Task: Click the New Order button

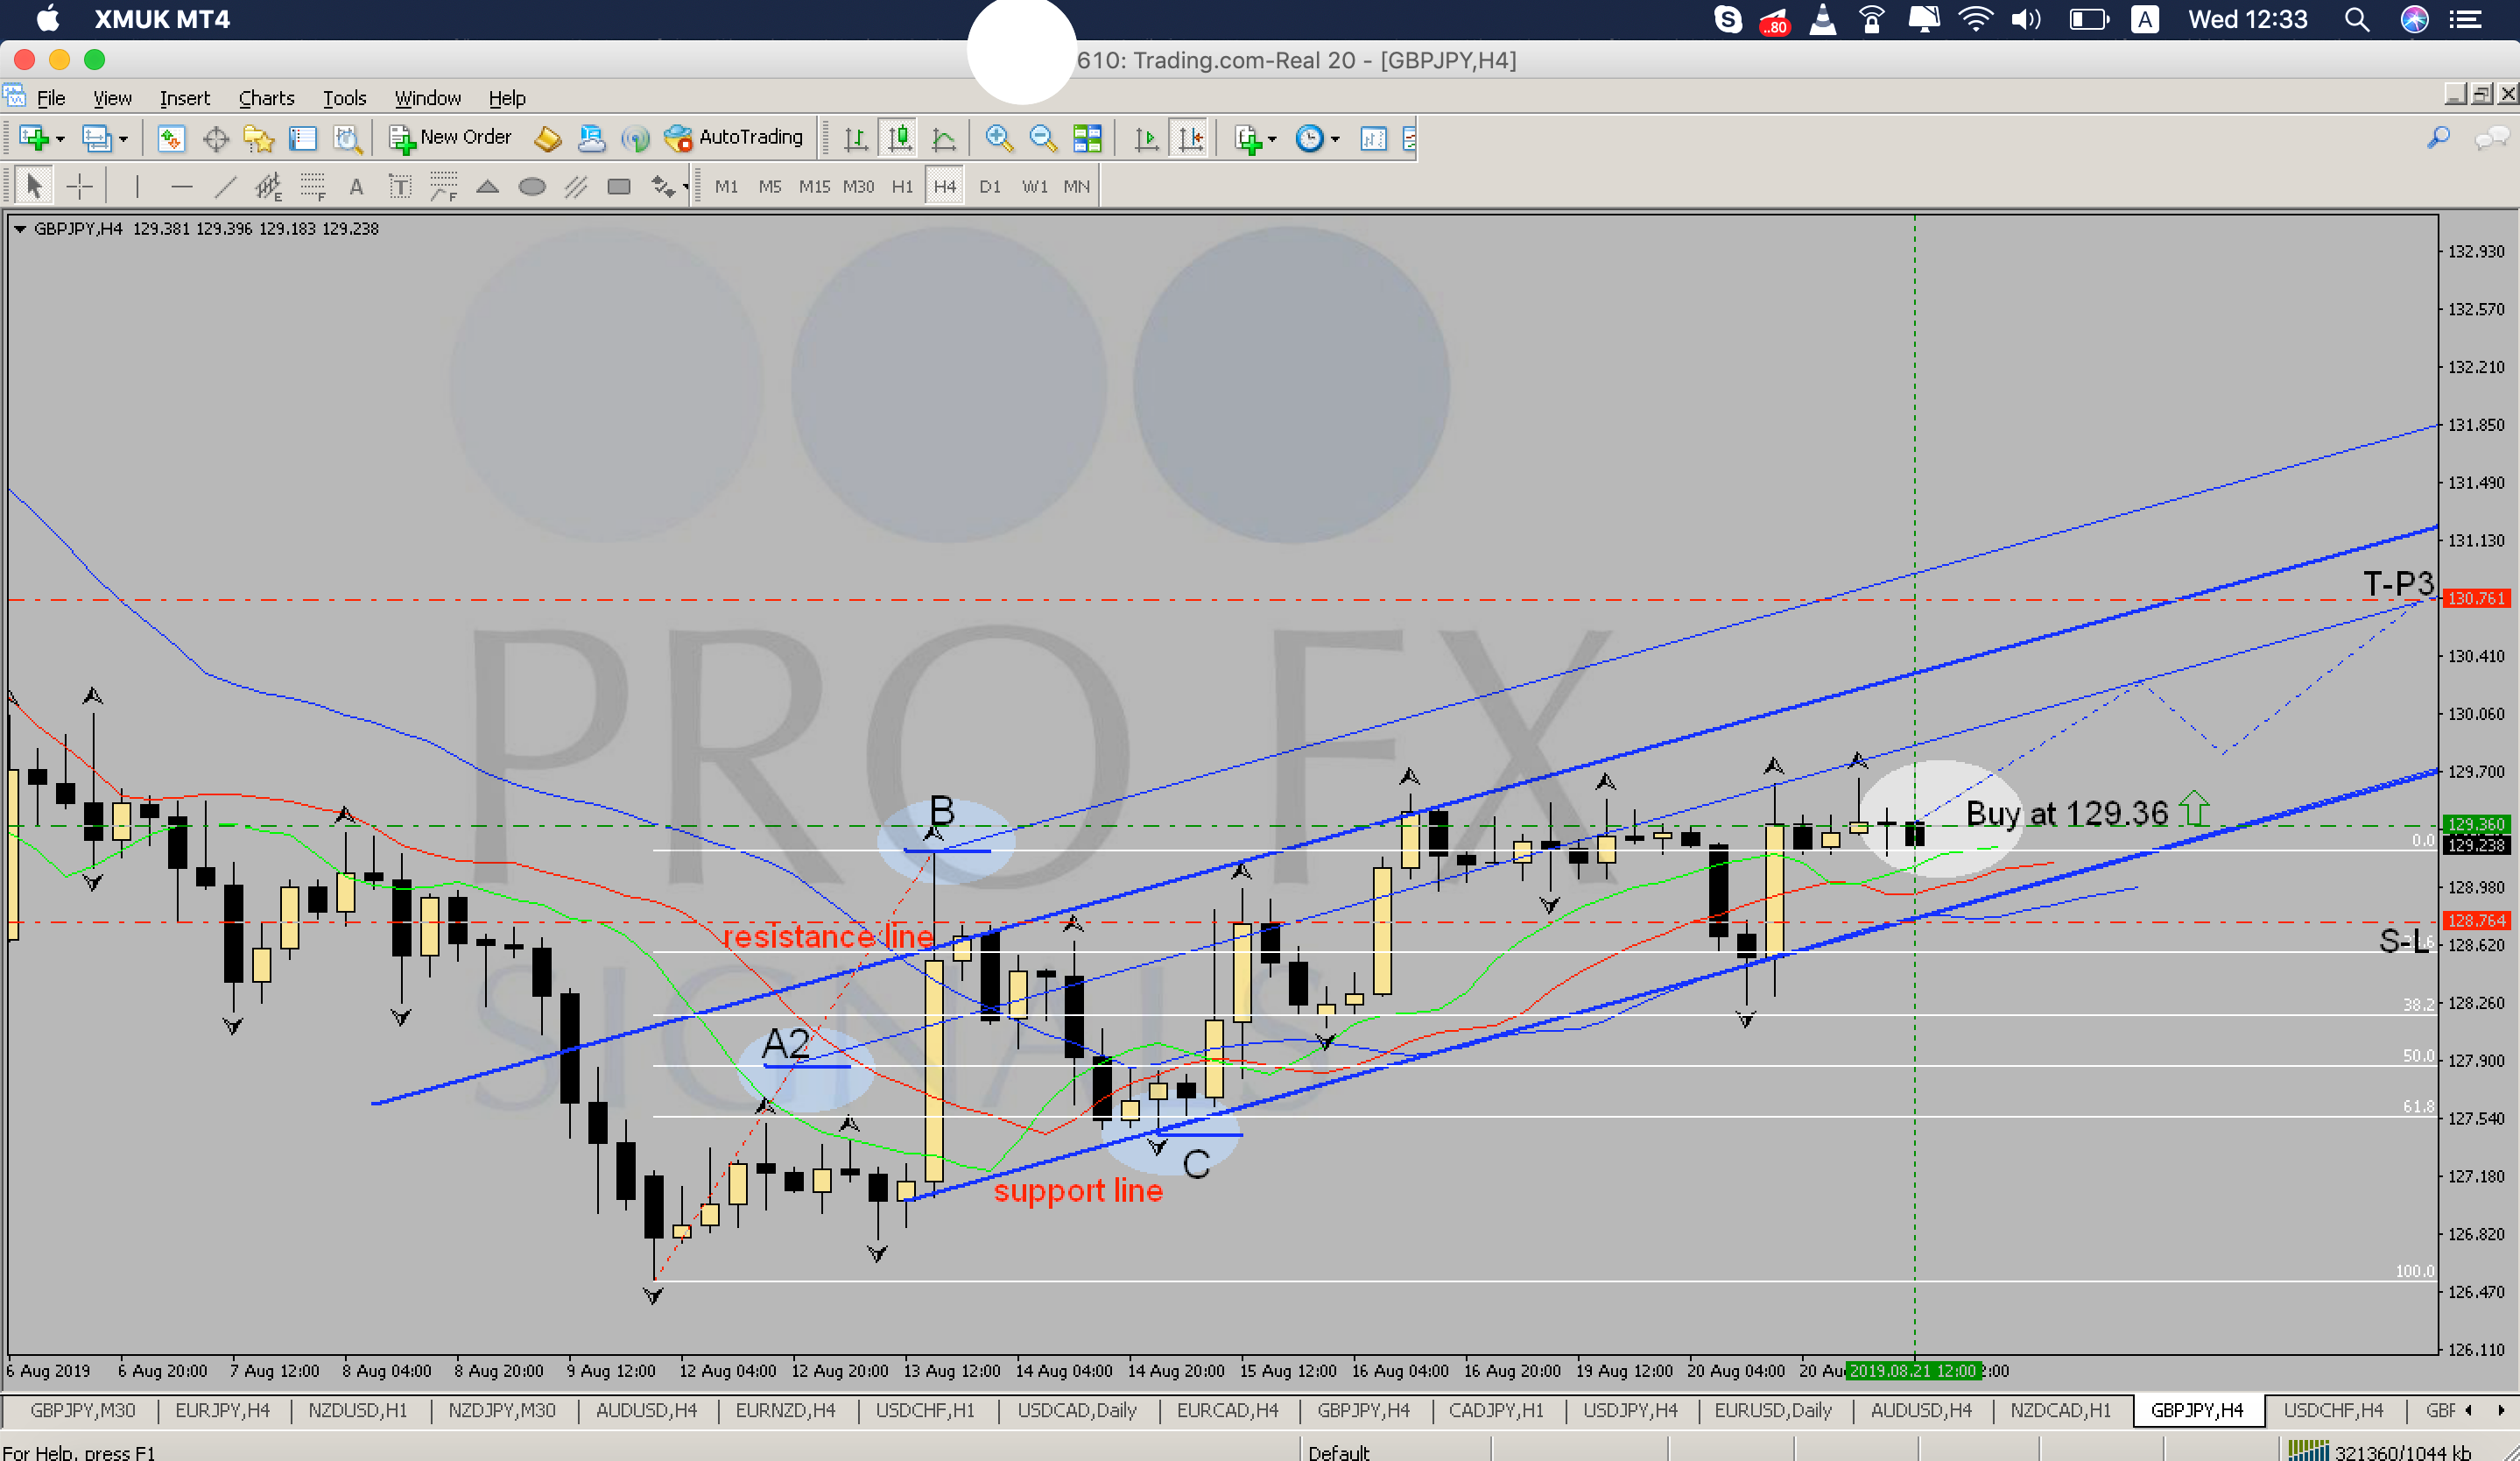Action: tap(451, 138)
